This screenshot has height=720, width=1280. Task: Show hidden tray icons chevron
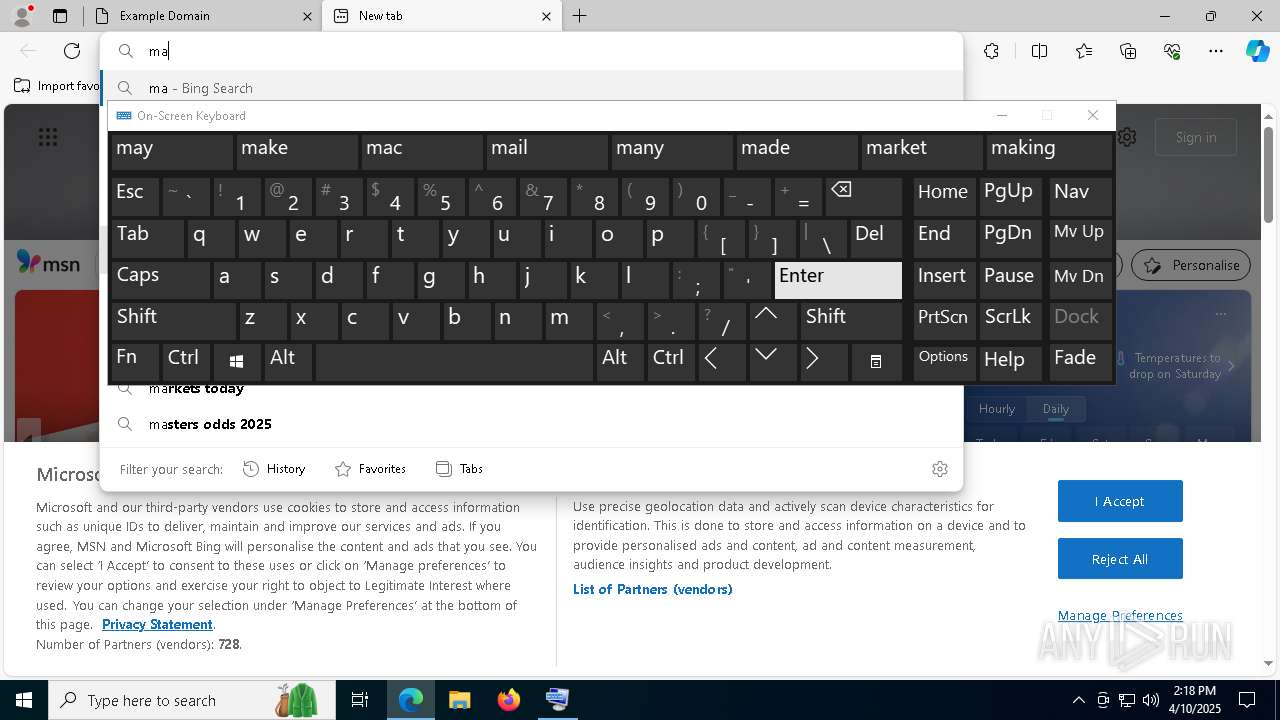pos(1078,700)
